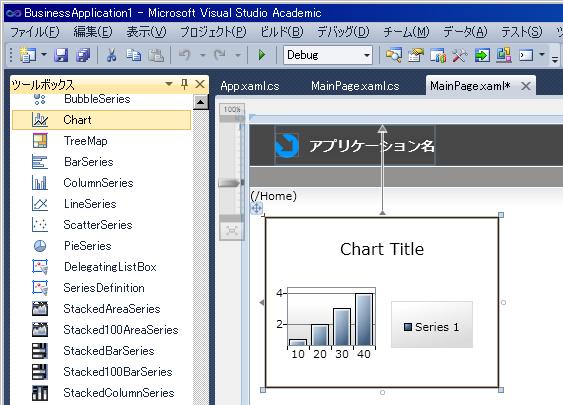Open the Debug configuration combo box

click(328, 55)
